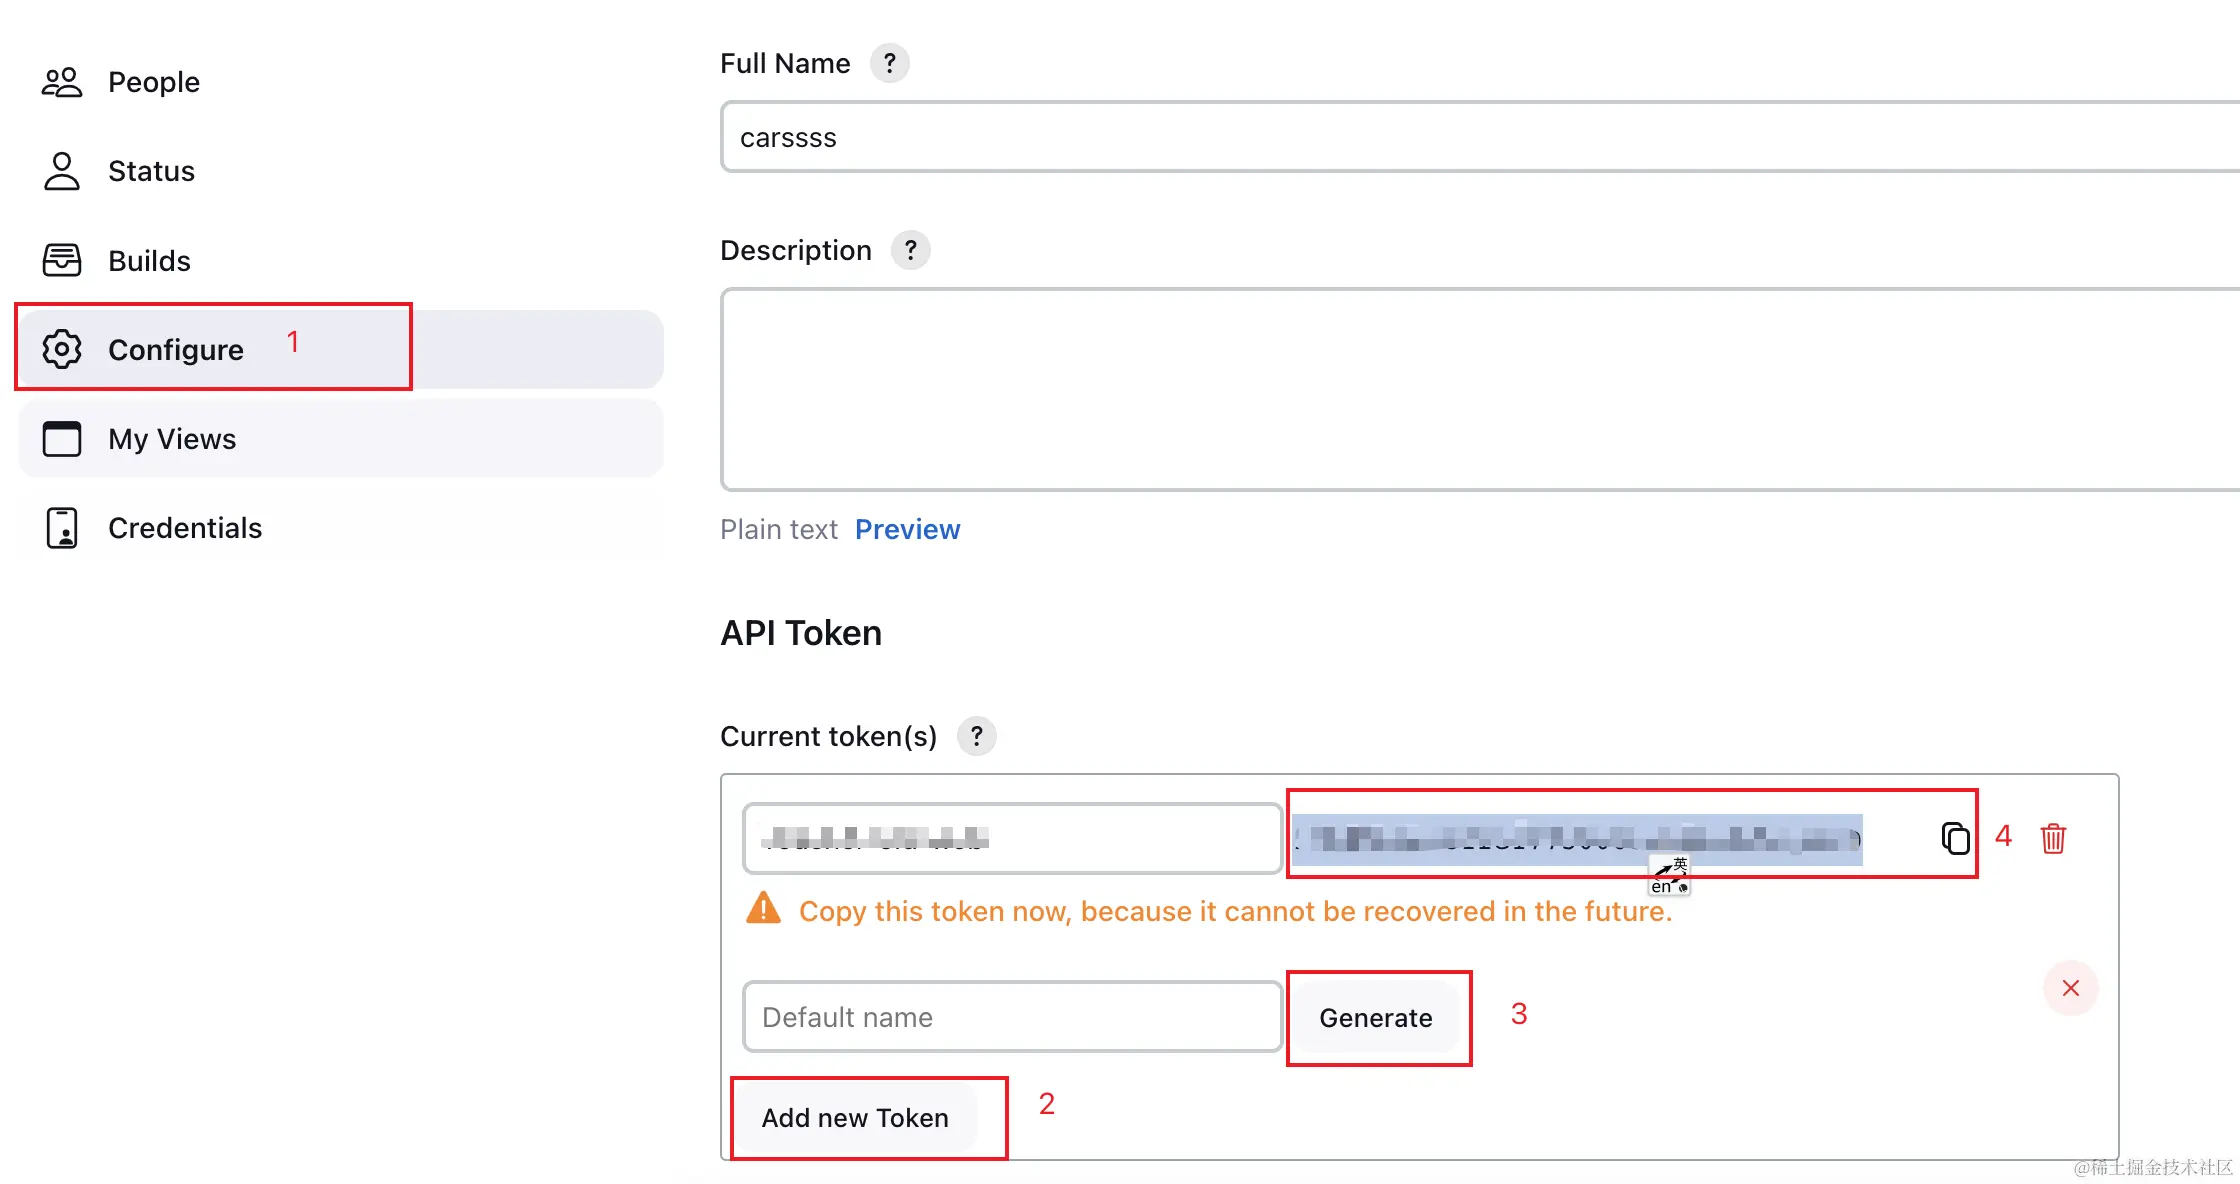Open Current token(s) help question mark
The height and width of the screenshot is (1184, 2240).
(x=976, y=736)
